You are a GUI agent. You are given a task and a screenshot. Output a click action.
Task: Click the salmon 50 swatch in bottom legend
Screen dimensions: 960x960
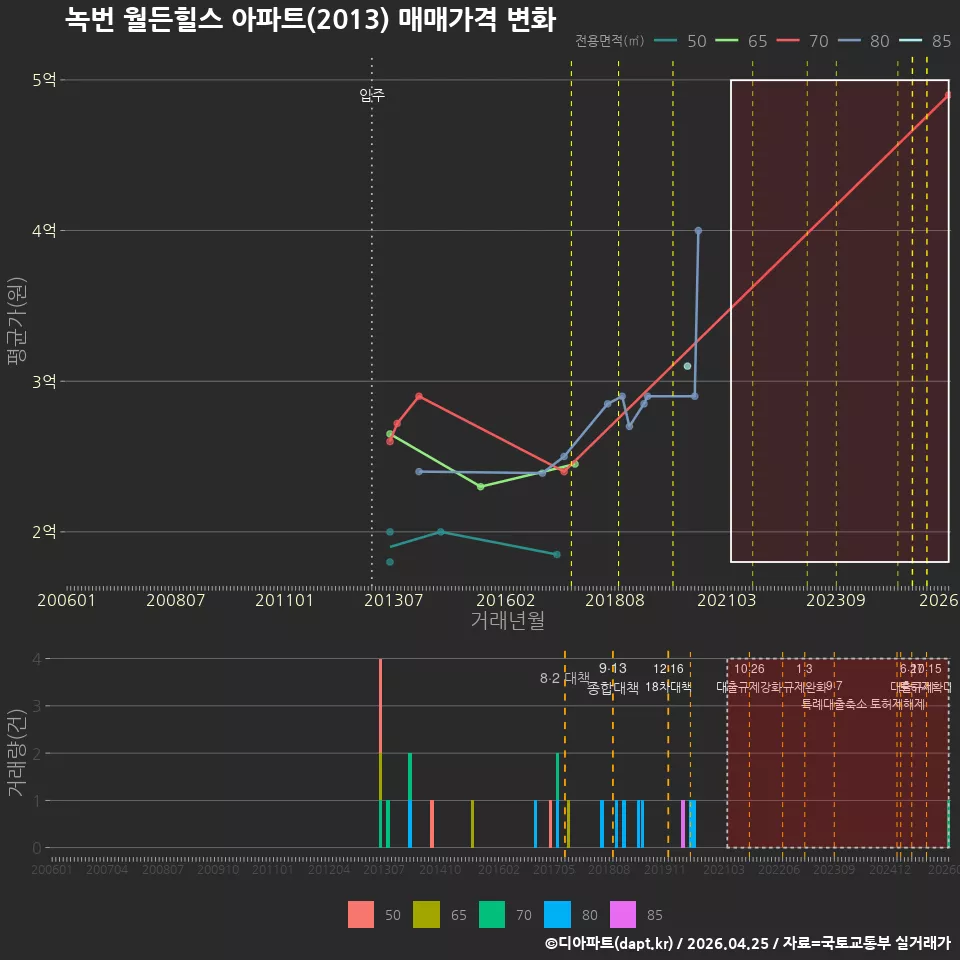pyautogui.click(x=361, y=915)
